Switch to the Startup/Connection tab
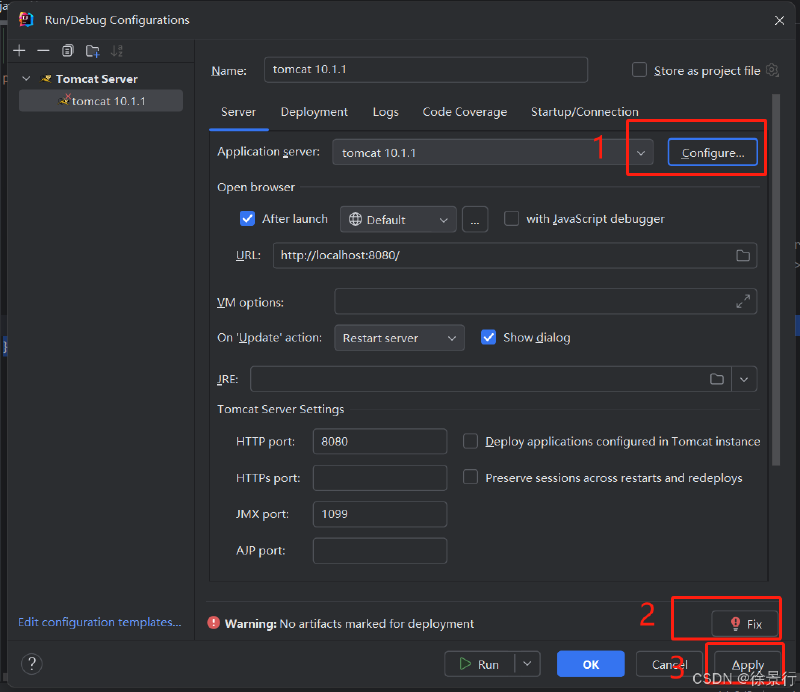Viewport: 800px width, 692px height. (x=585, y=112)
